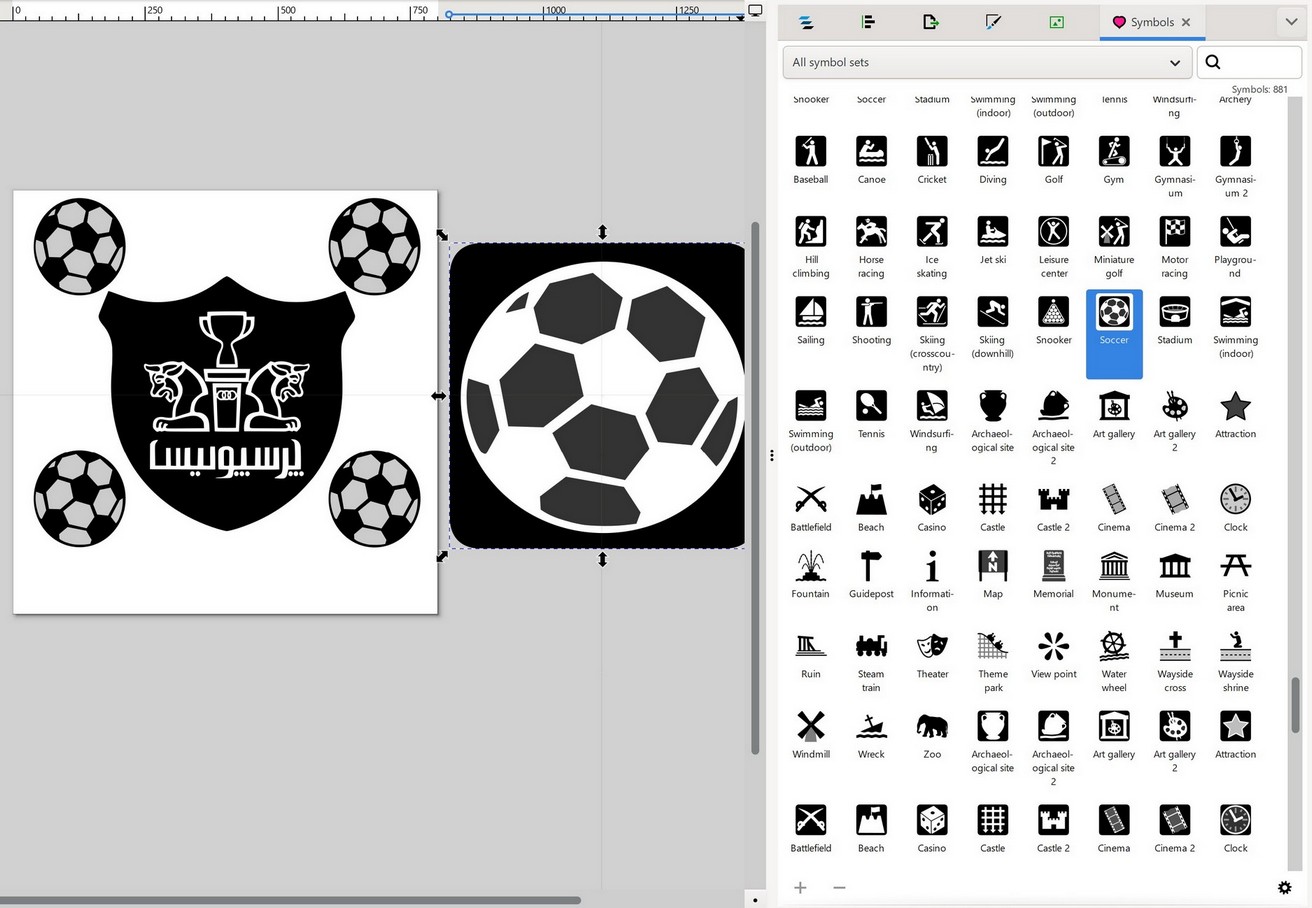Click the Symbols panel vertical scrollbar thumb
The height and width of the screenshot is (908, 1312).
point(1296,705)
